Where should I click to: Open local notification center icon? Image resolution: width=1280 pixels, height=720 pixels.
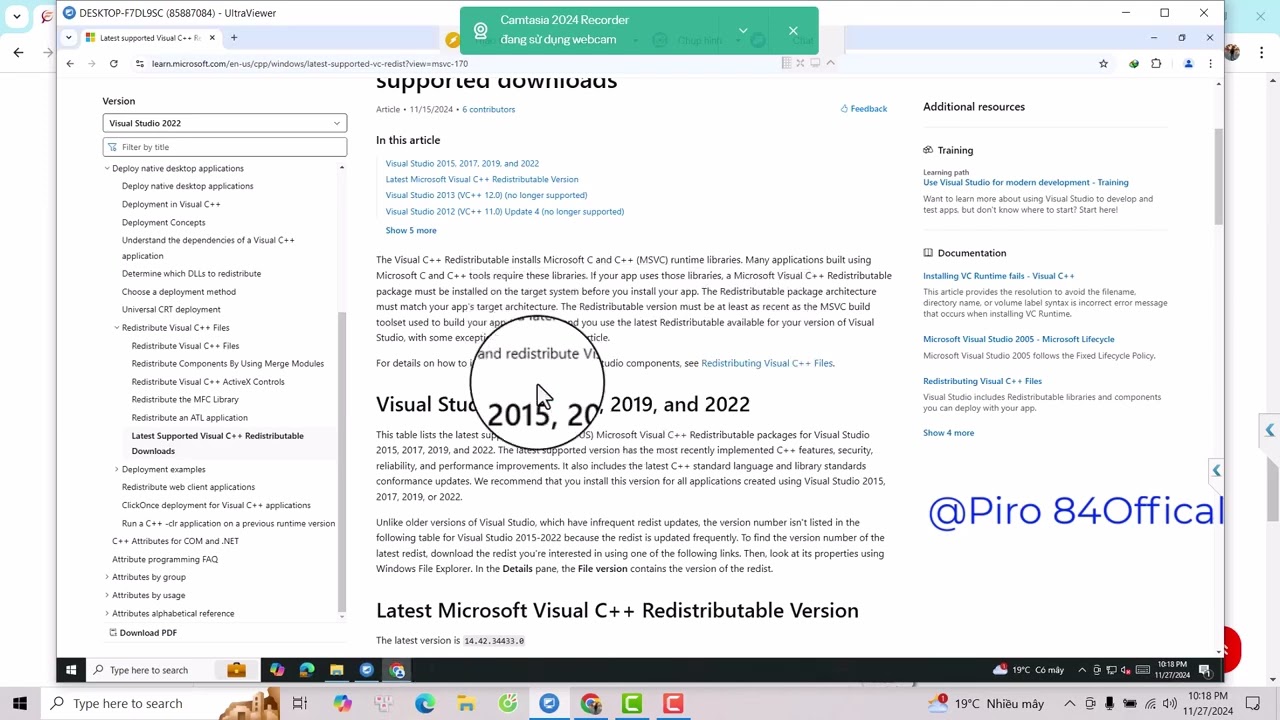(1253, 703)
